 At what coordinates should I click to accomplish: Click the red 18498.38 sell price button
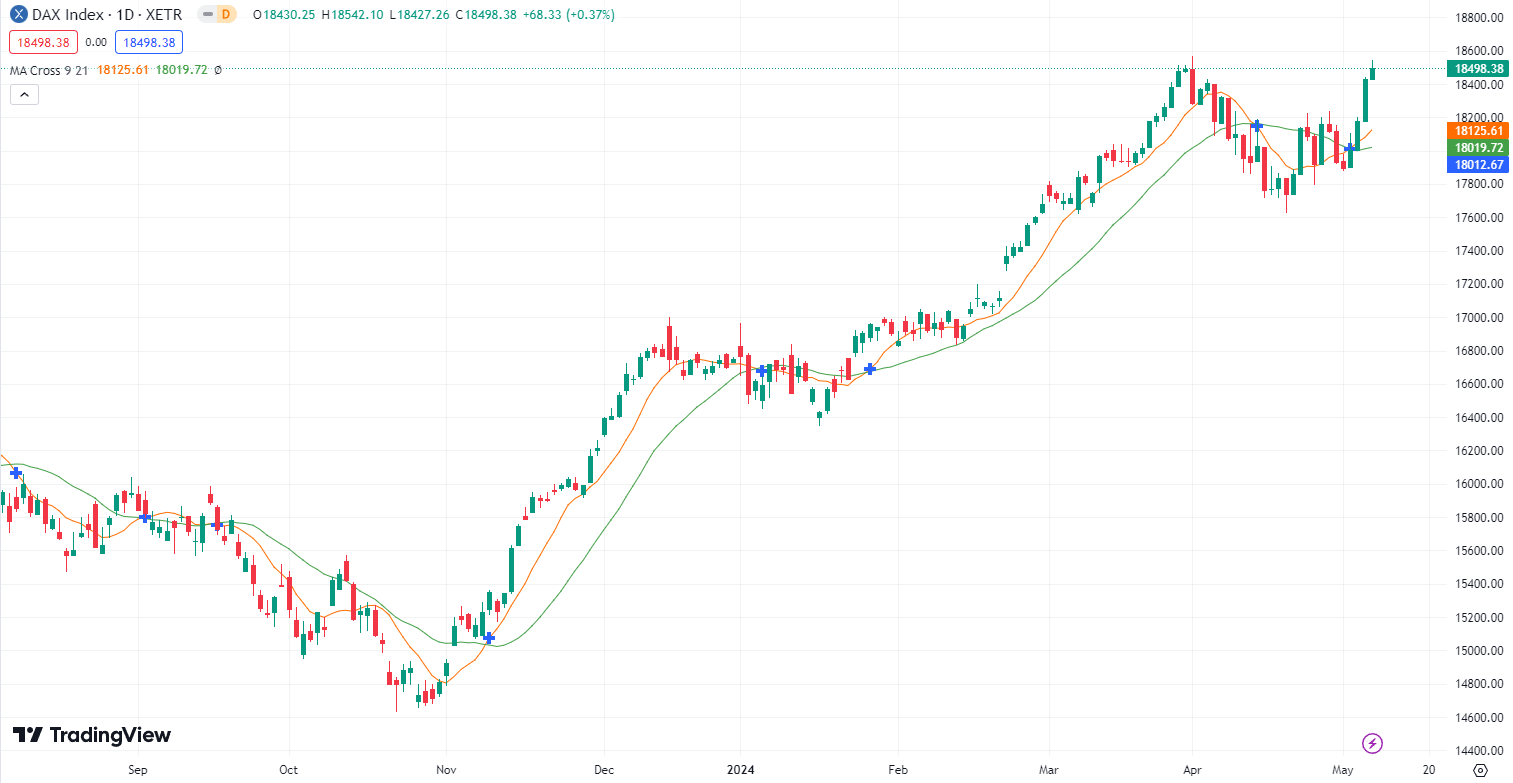point(43,42)
